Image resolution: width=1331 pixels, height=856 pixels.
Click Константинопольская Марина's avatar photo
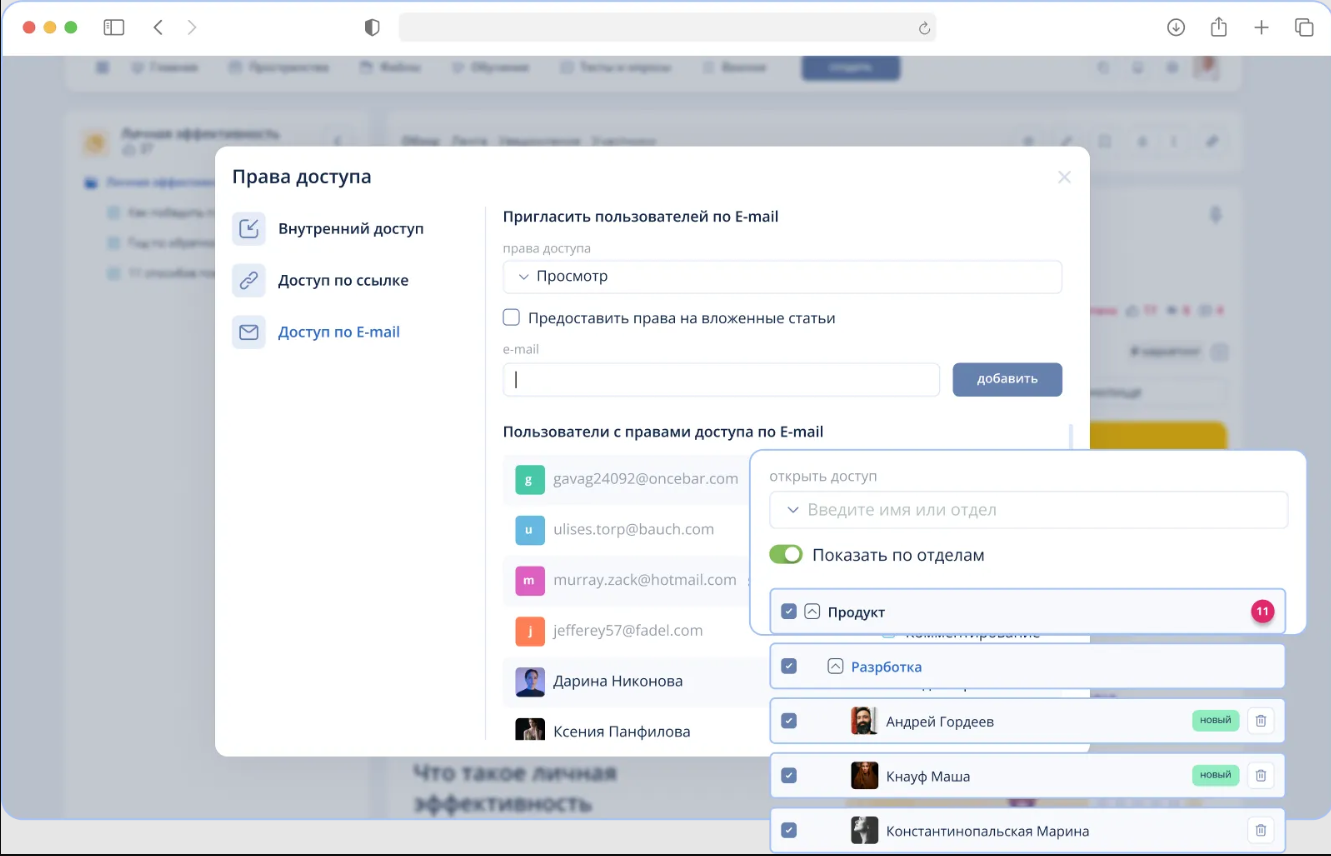click(864, 831)
